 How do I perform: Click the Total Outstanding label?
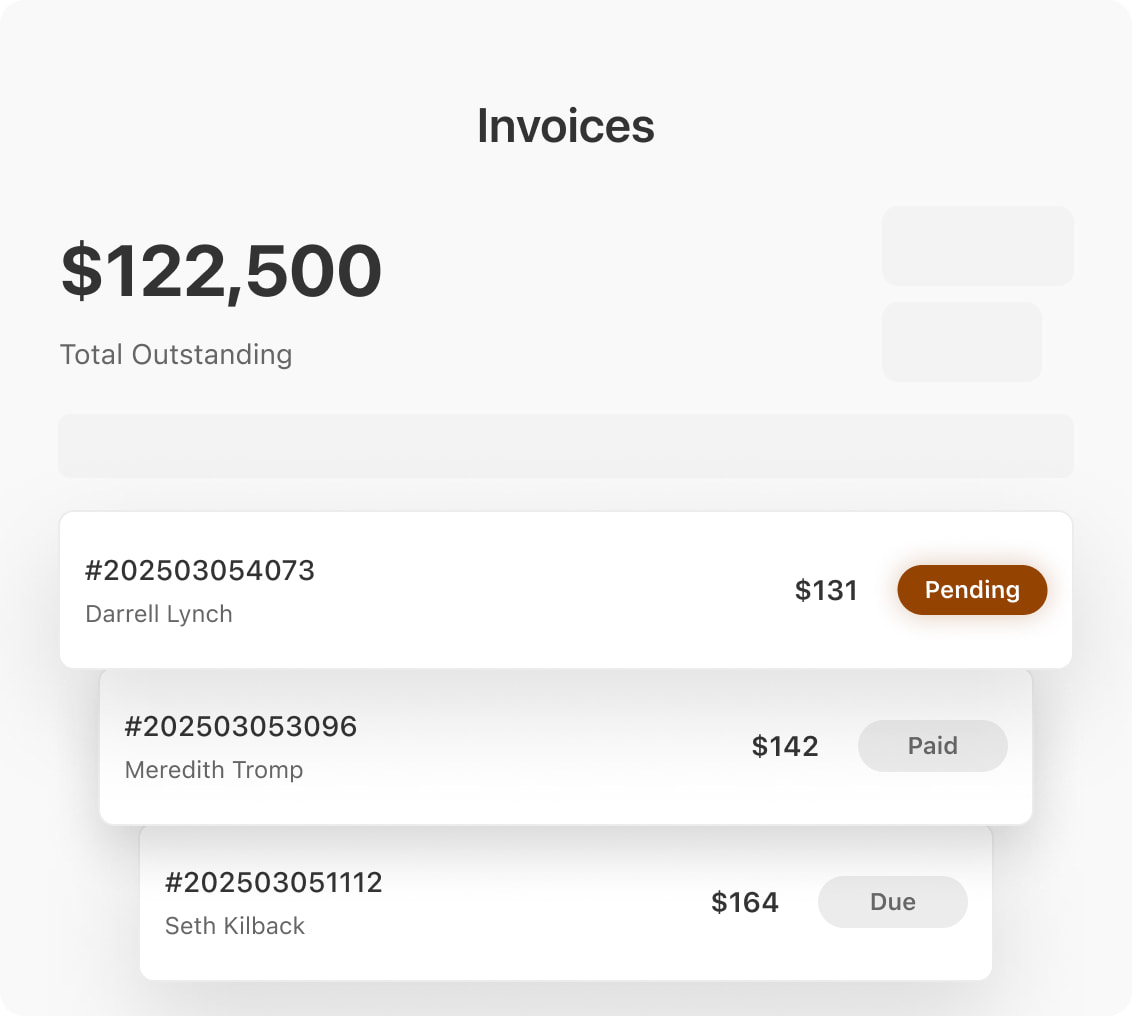pyautogui.click(x=176, y=355)
